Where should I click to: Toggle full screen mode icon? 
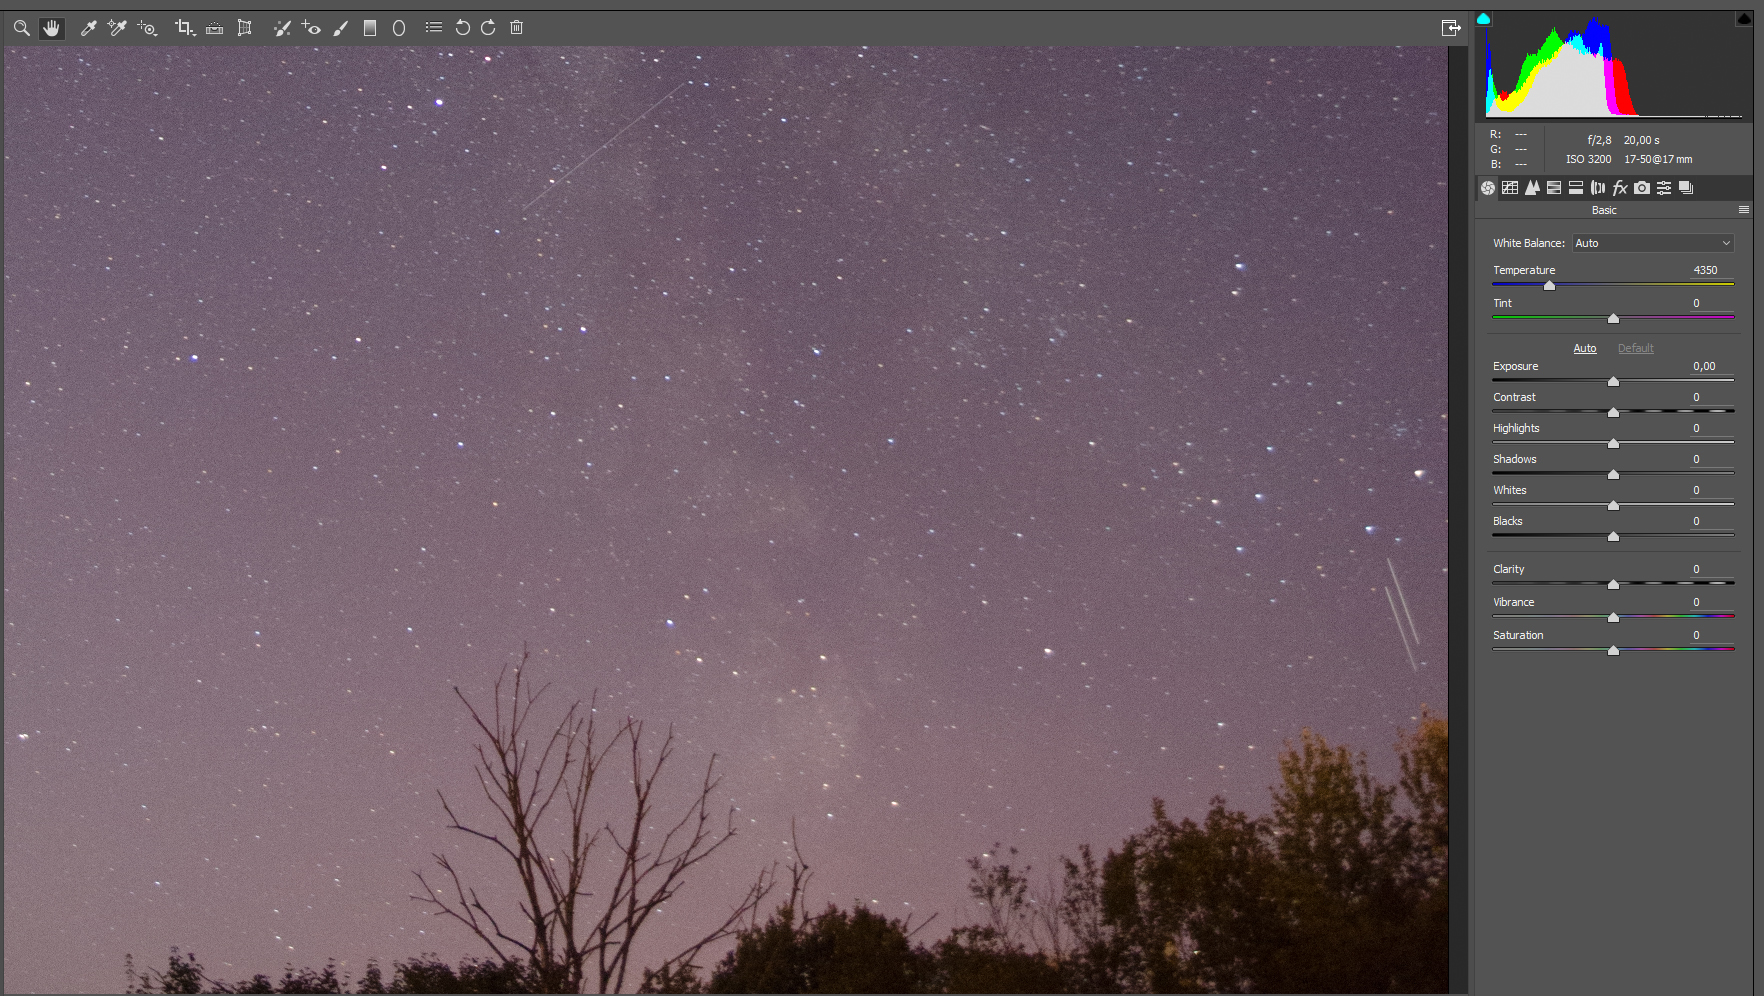tap(1451, 28)
